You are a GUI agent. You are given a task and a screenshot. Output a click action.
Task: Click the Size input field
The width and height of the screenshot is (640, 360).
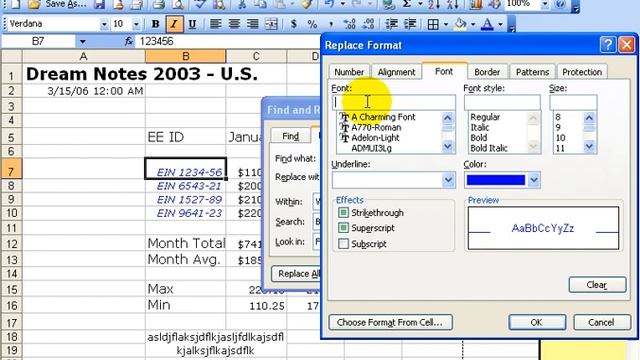pos(573,102)
